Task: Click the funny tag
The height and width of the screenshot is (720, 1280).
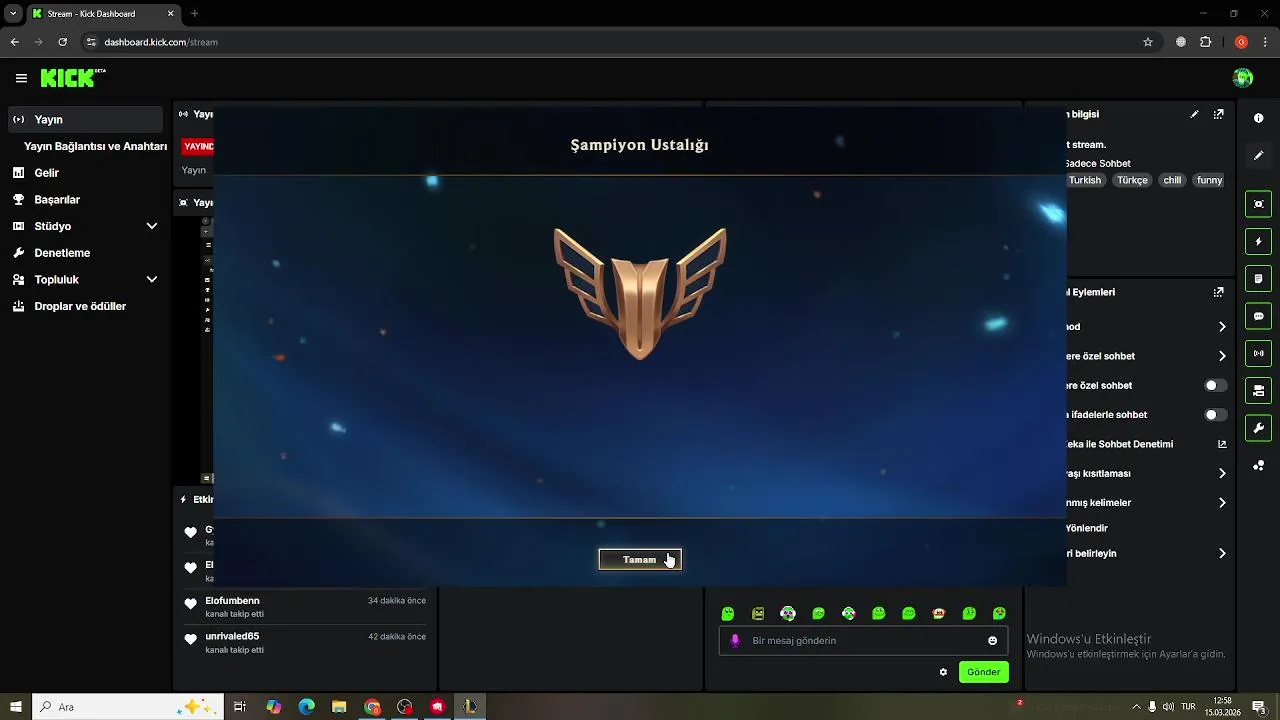Action: click(x=1210, y=180)
